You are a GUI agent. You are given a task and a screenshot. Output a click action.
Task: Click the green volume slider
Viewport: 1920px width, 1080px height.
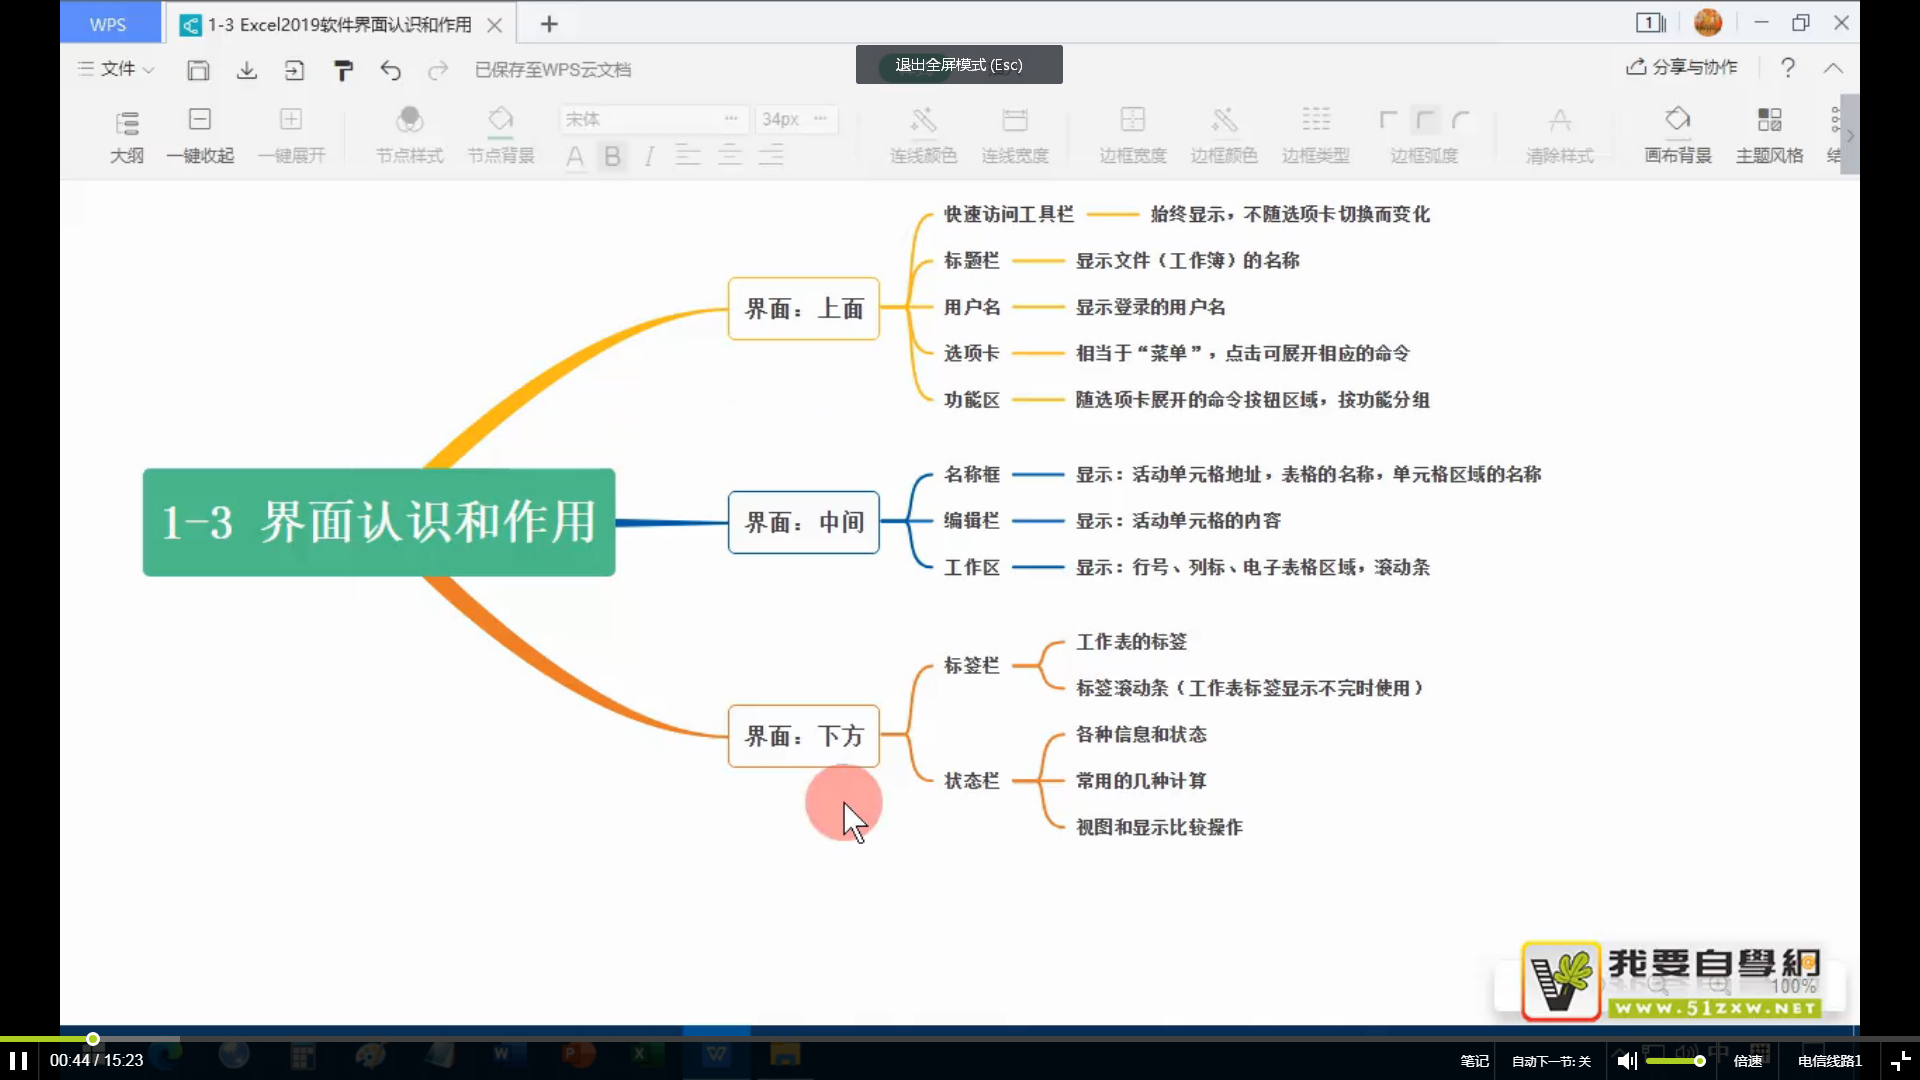(x=1674, y=1061)
